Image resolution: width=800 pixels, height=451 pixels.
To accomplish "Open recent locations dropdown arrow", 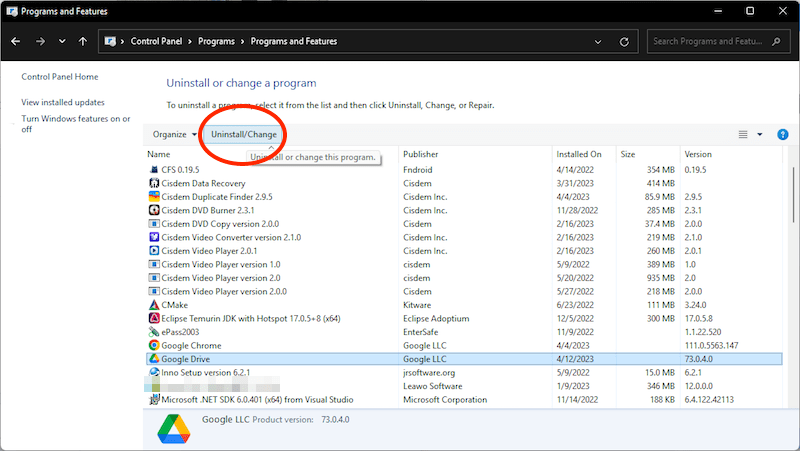I will 62,42.
